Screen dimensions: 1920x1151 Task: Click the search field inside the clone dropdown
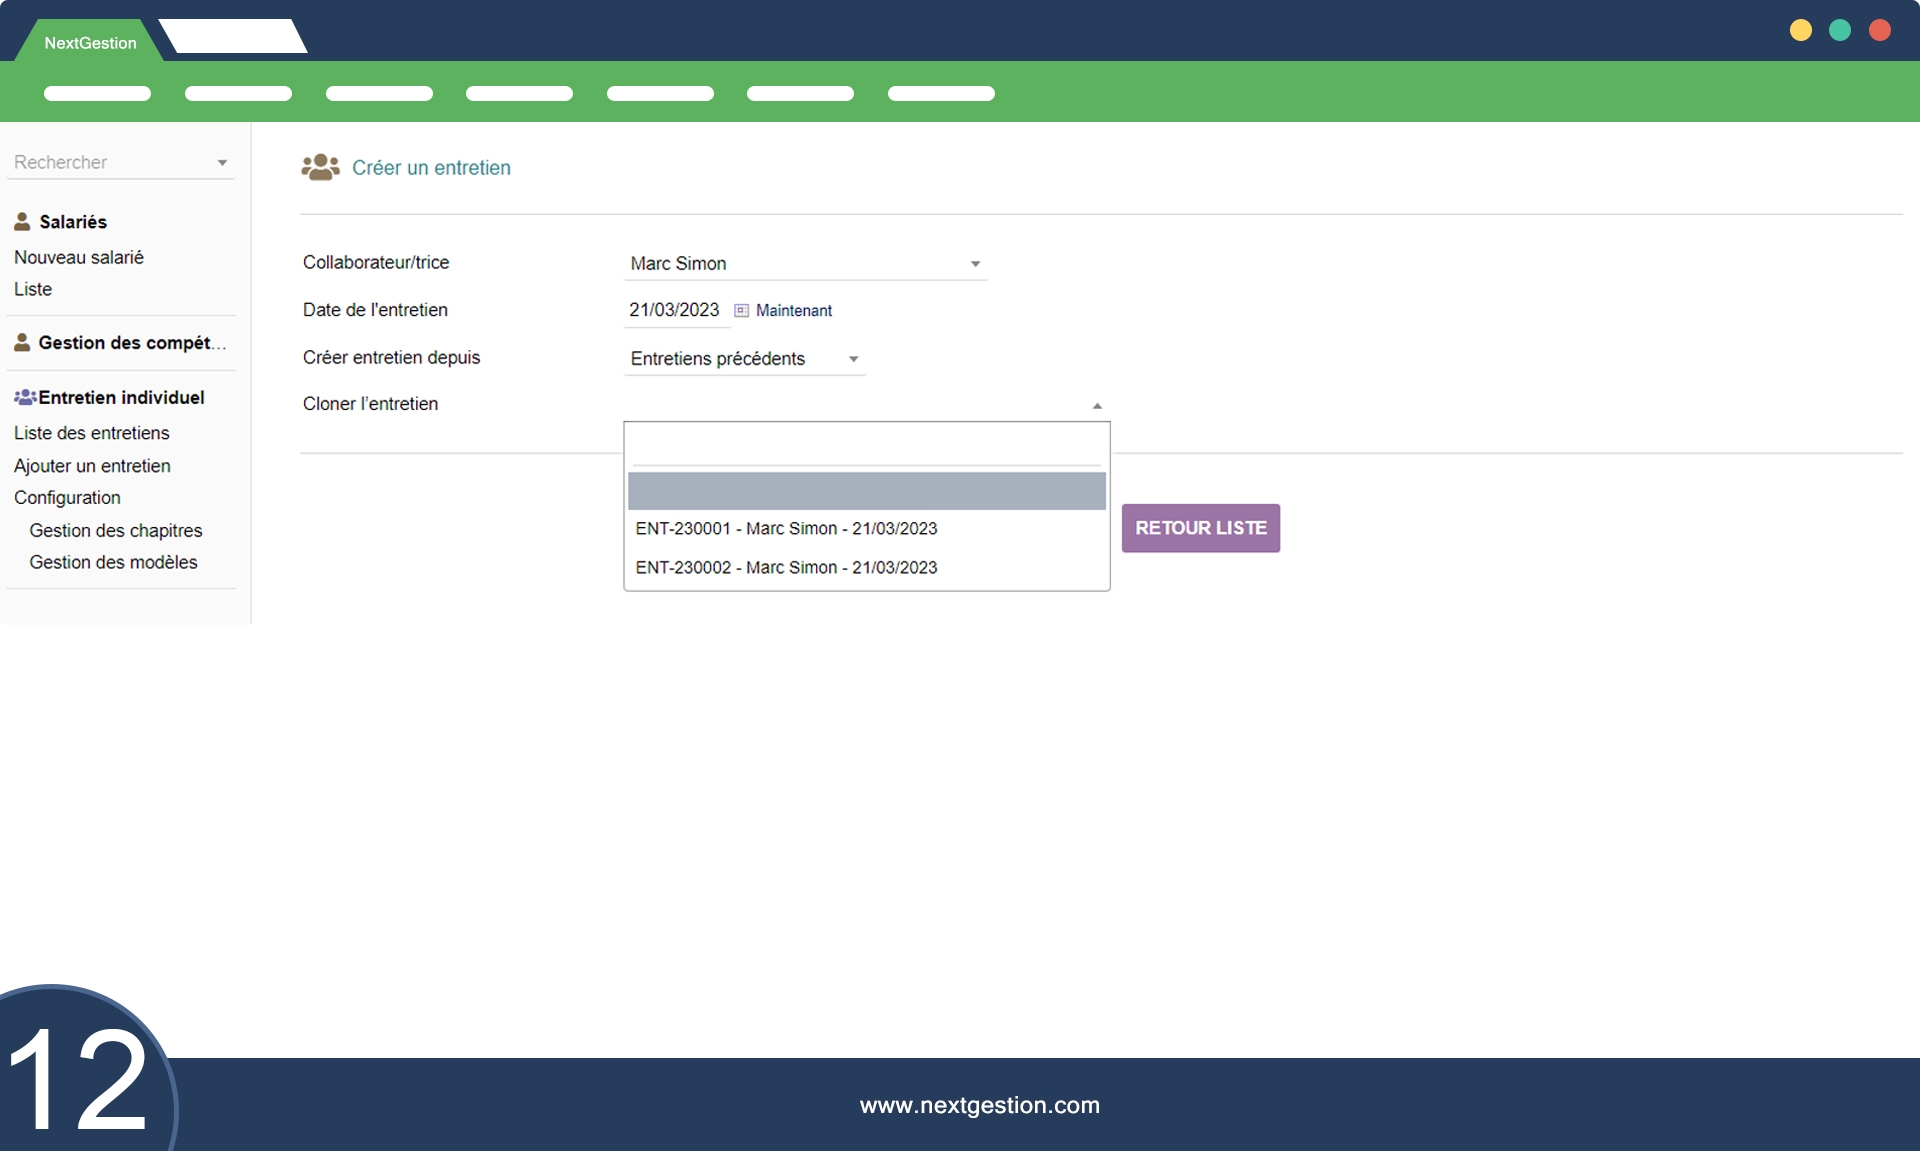pos(866,449)
